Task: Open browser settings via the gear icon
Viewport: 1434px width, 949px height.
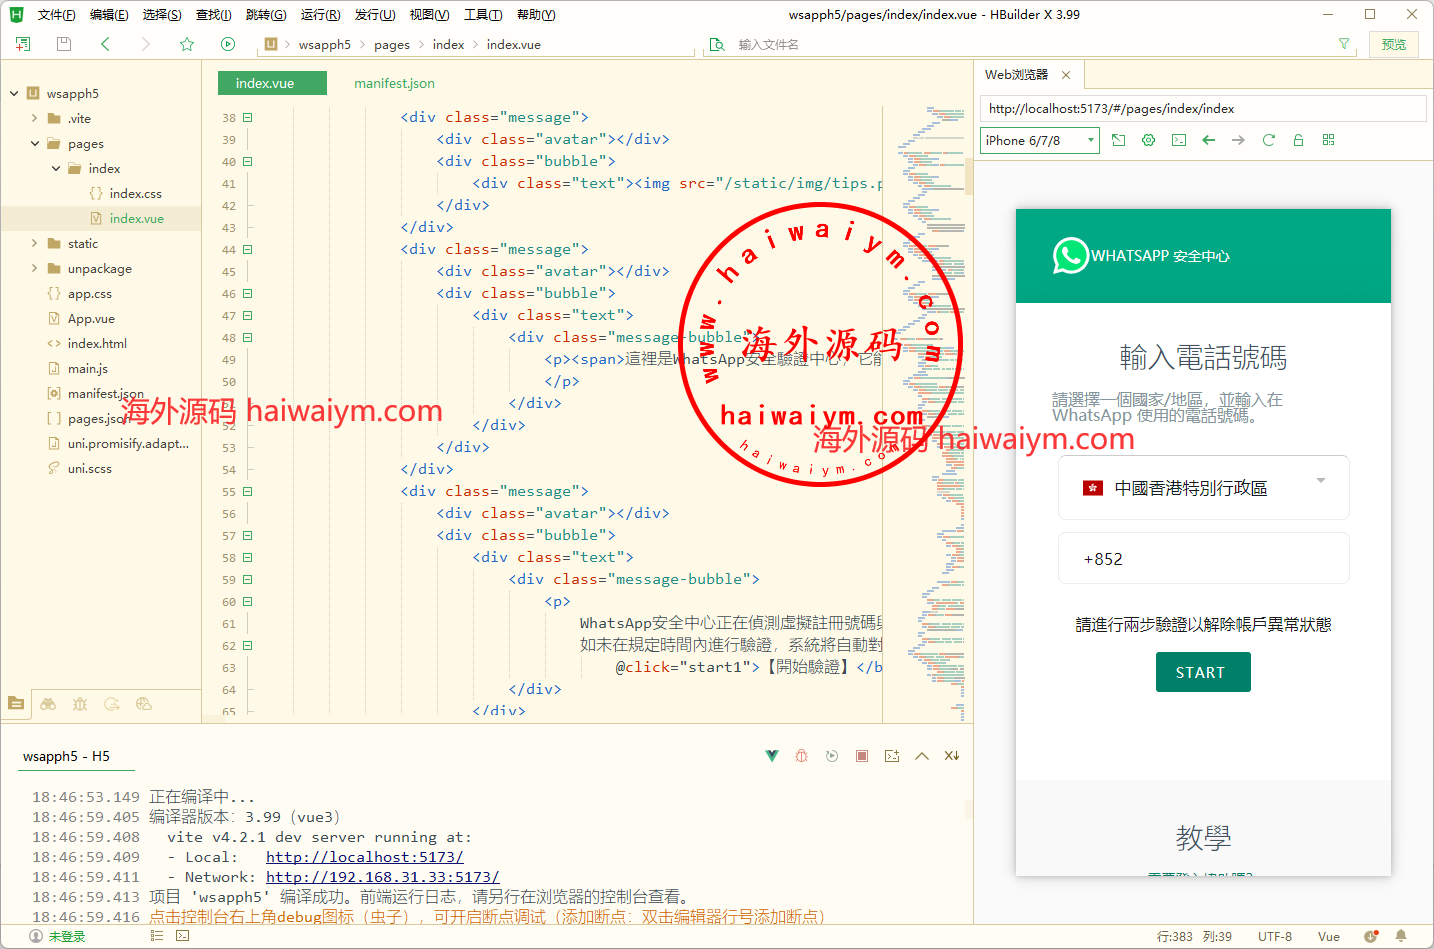Action: tap(1148, 140)
